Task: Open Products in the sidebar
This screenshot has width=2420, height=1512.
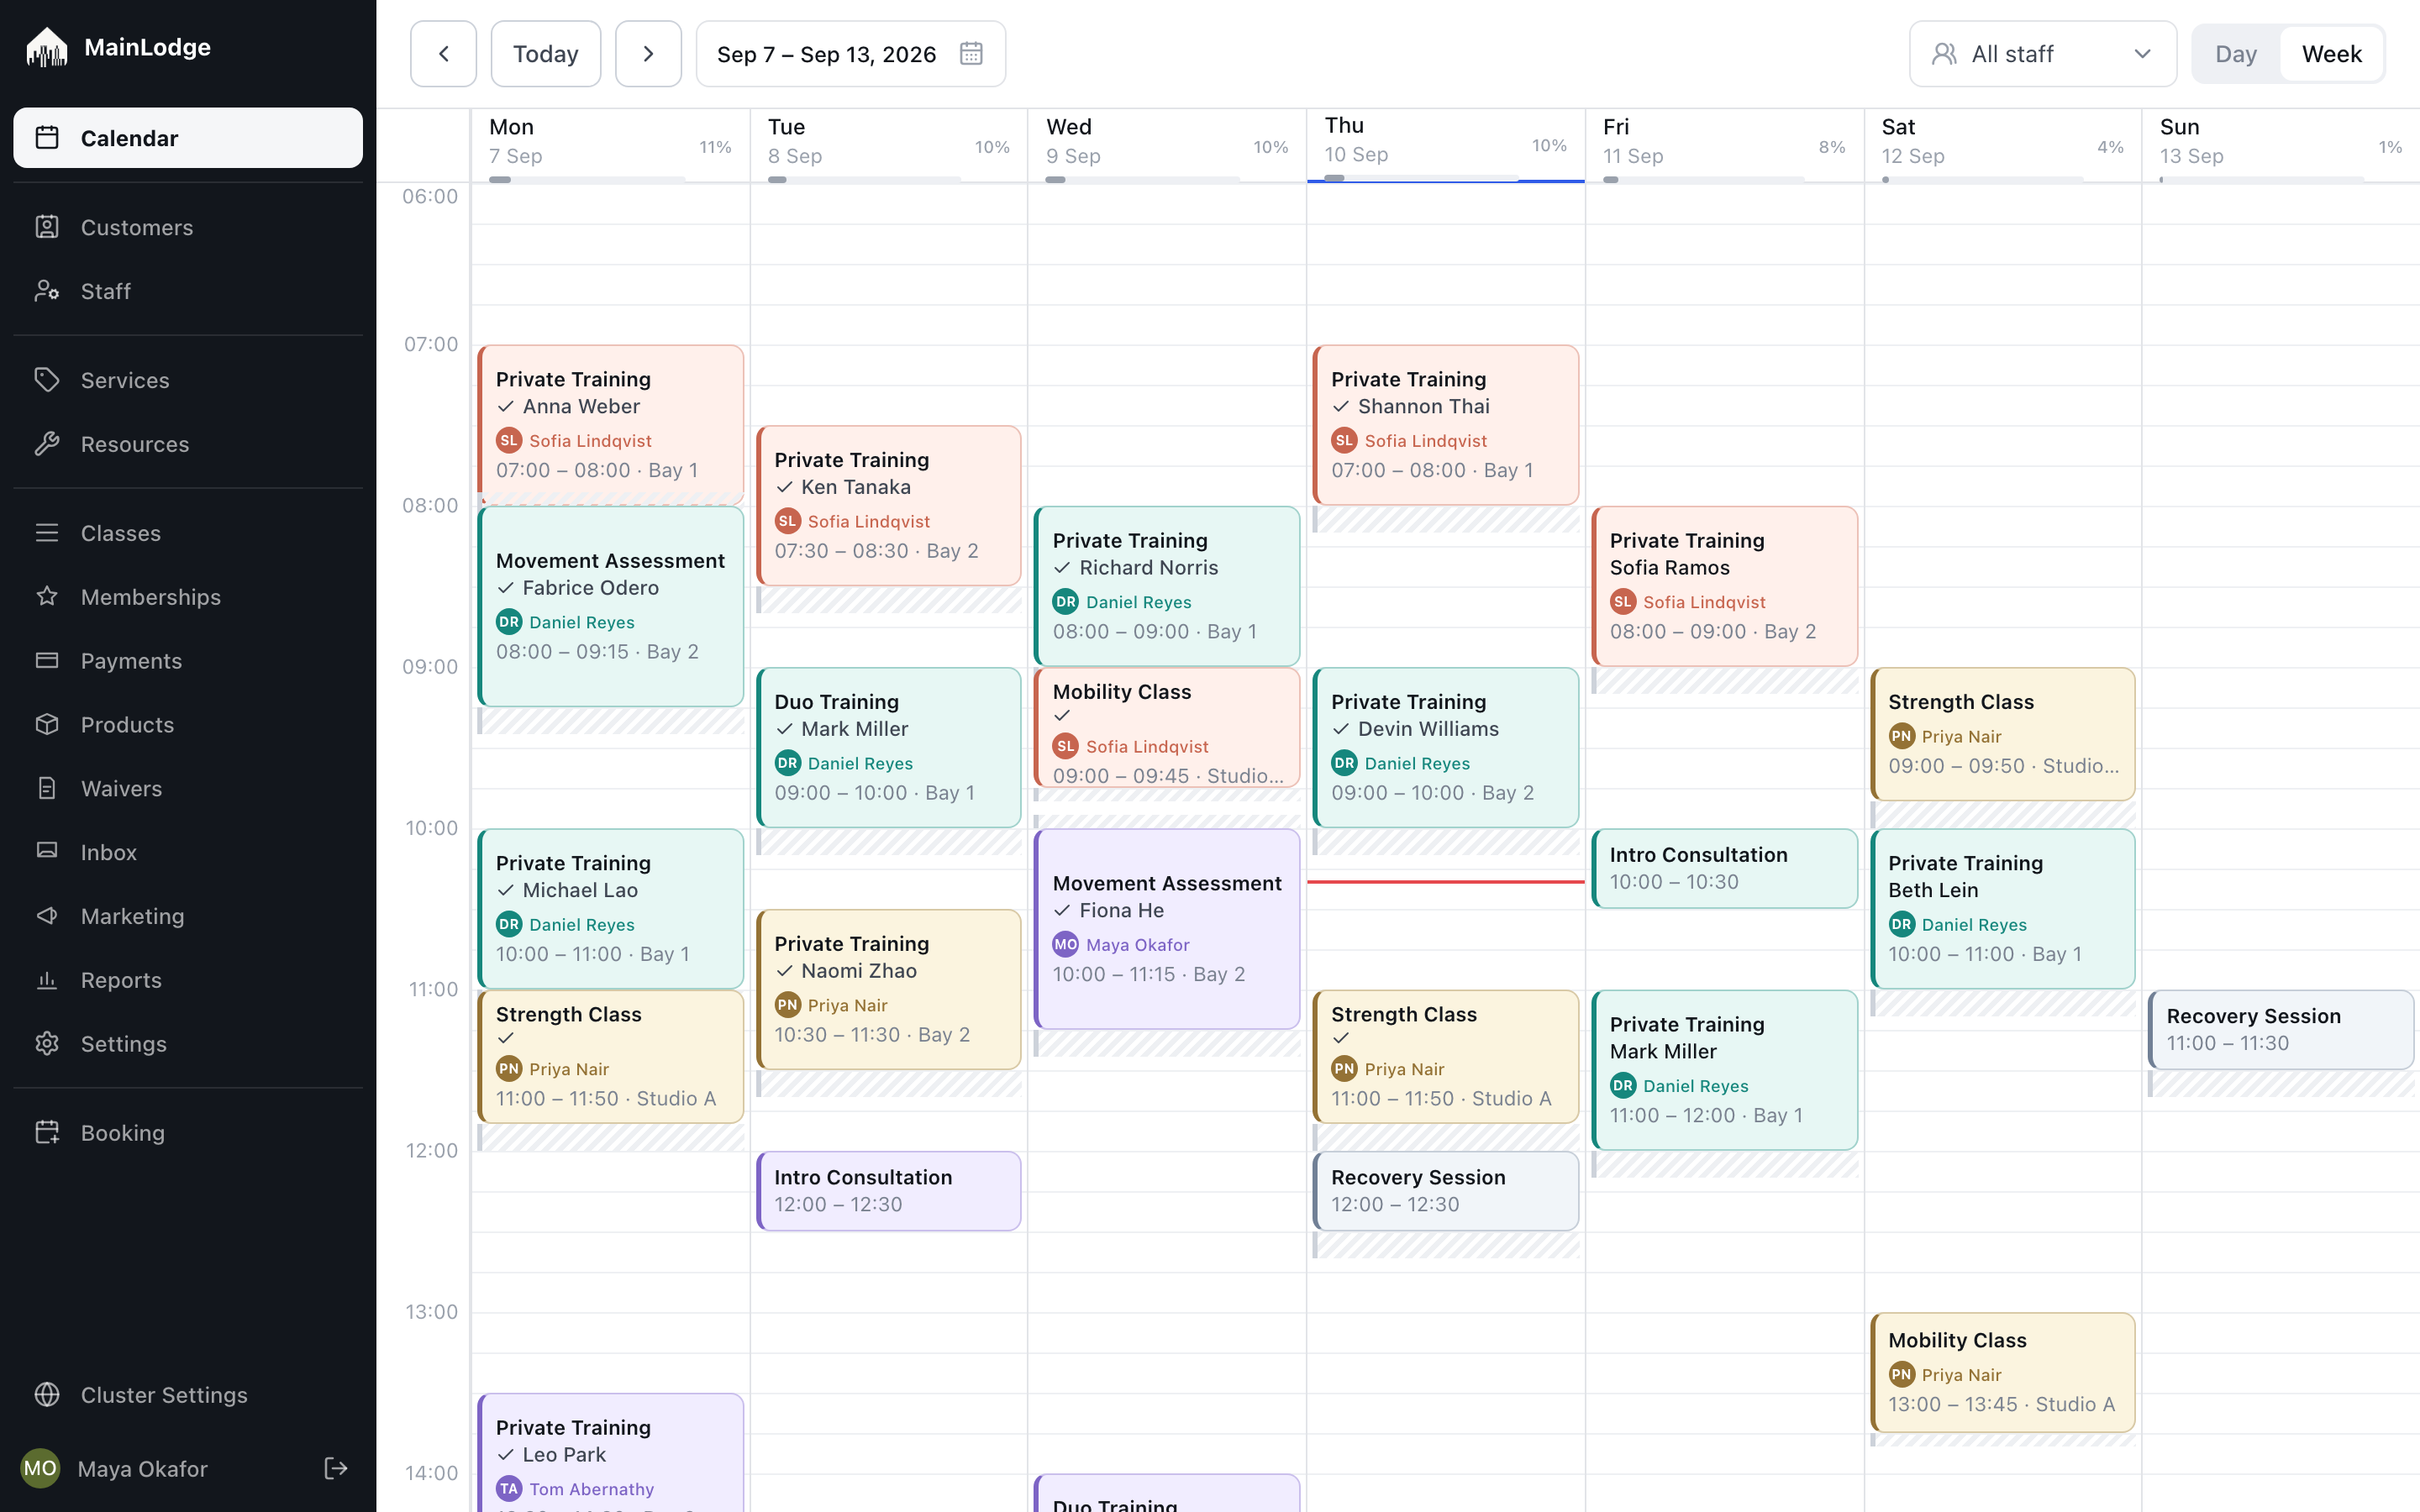Action: 188,725
